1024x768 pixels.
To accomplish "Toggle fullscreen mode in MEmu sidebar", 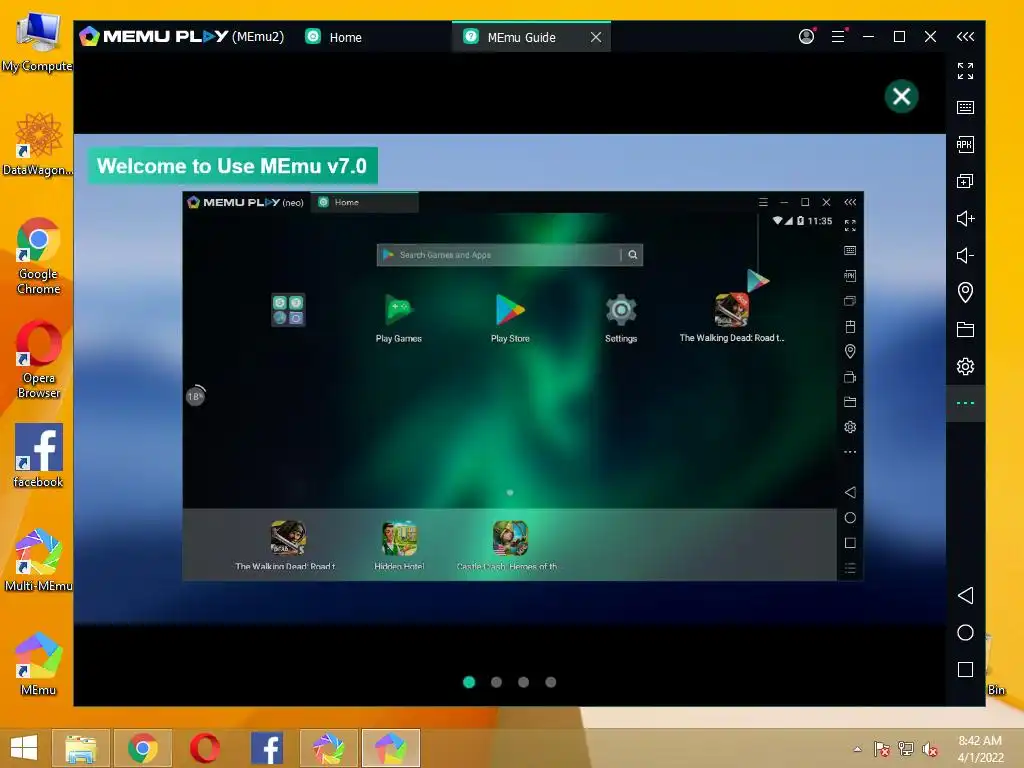I will [965, 71].
